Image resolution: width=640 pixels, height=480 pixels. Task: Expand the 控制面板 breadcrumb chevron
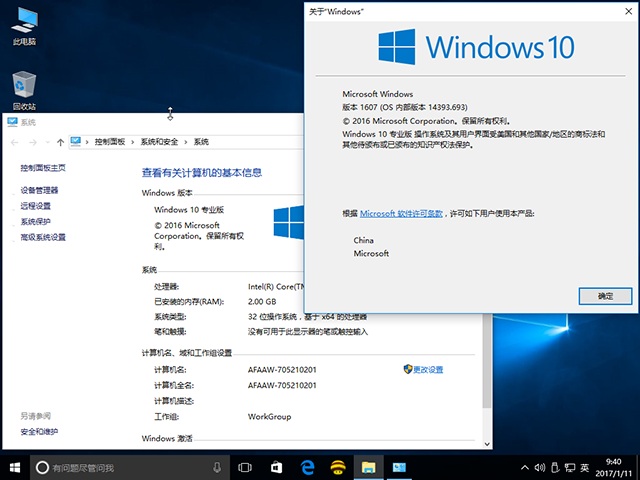(134, 142)
